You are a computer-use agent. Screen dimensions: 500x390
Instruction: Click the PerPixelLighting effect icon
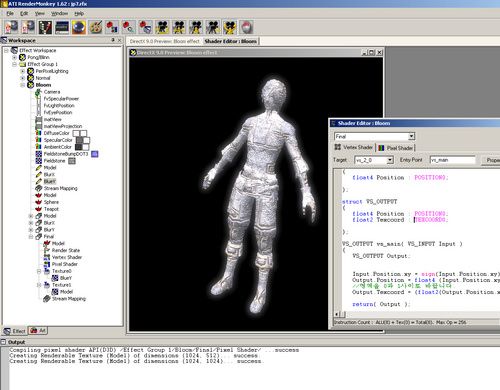[31, 71]
